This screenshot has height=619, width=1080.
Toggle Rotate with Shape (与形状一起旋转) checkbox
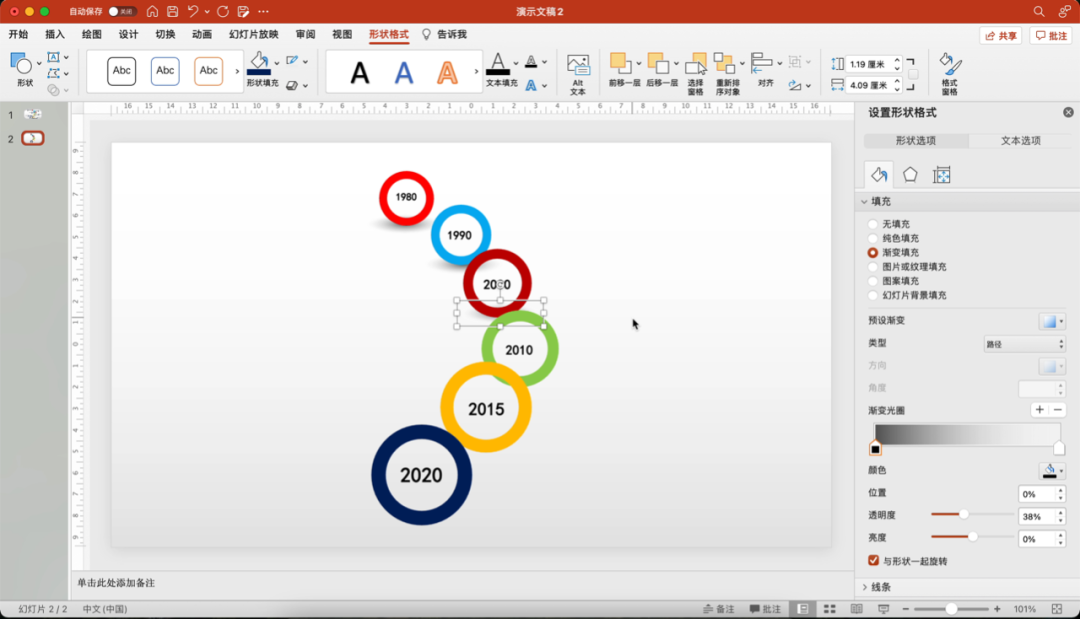[x=873, y=560]
